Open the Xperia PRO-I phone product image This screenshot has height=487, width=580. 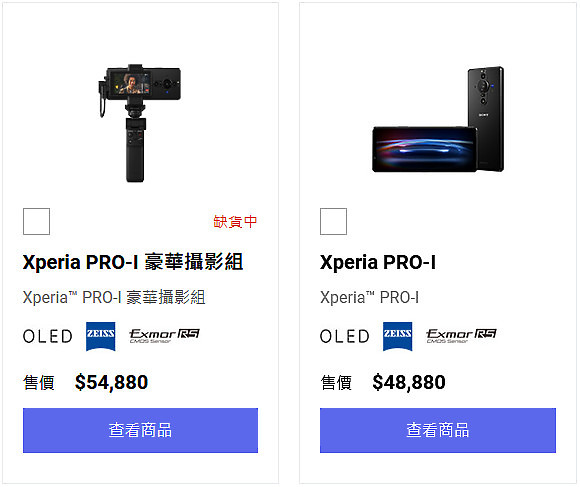tap(438, 119)
